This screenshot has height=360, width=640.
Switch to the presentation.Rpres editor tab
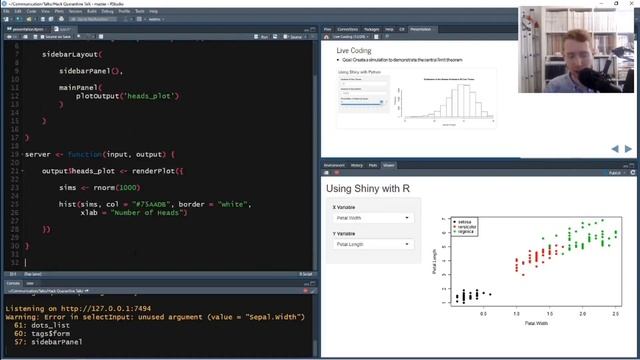(x=28, y=29)
